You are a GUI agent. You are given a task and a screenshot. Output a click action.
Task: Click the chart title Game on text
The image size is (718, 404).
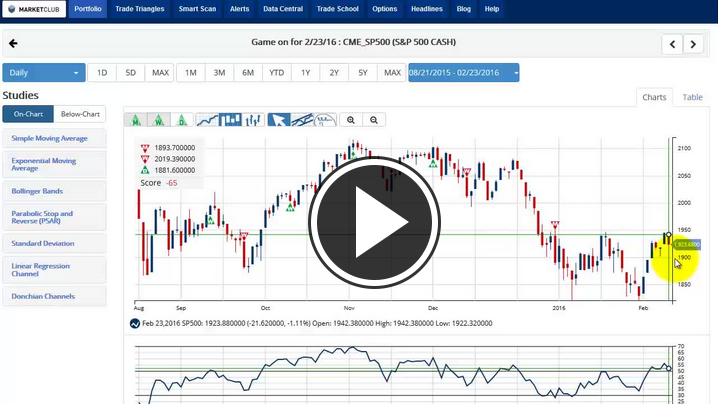[x=354, y=42]
